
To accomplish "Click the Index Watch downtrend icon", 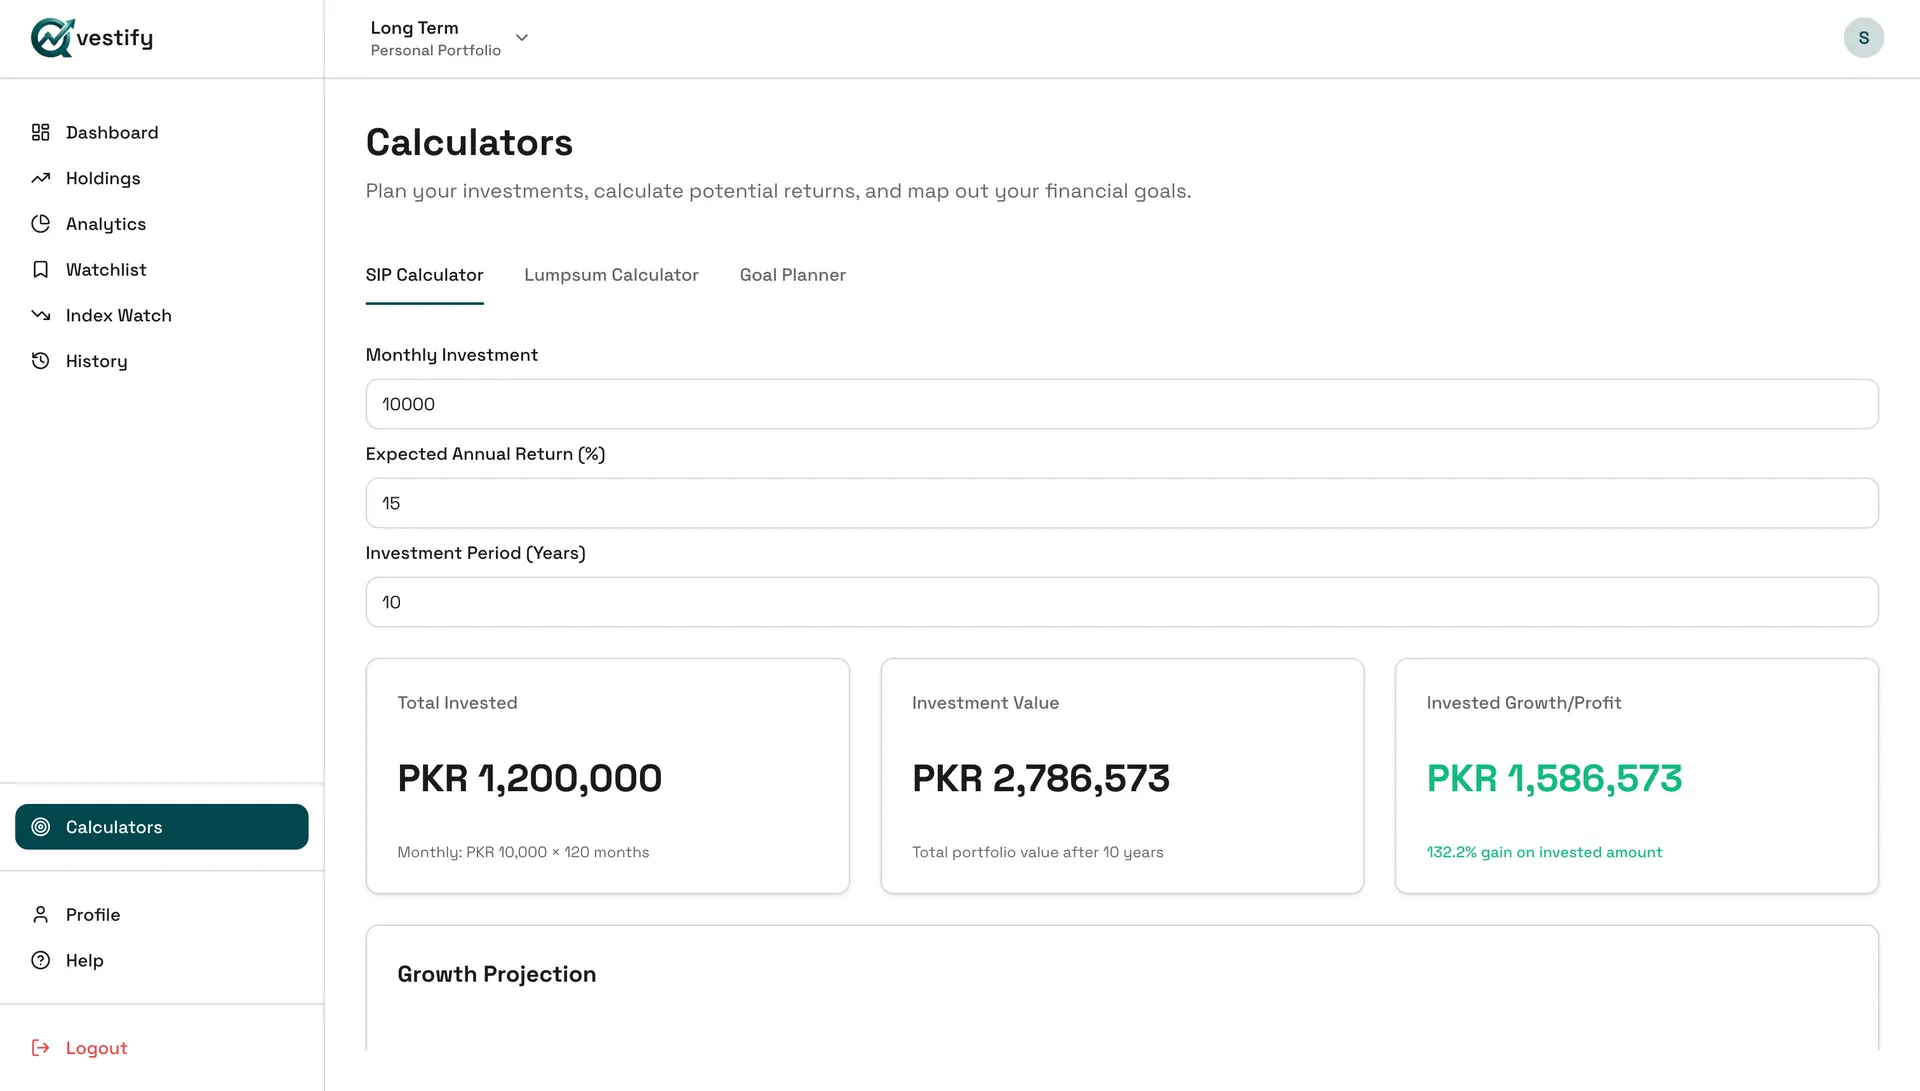I will (40, 315).
